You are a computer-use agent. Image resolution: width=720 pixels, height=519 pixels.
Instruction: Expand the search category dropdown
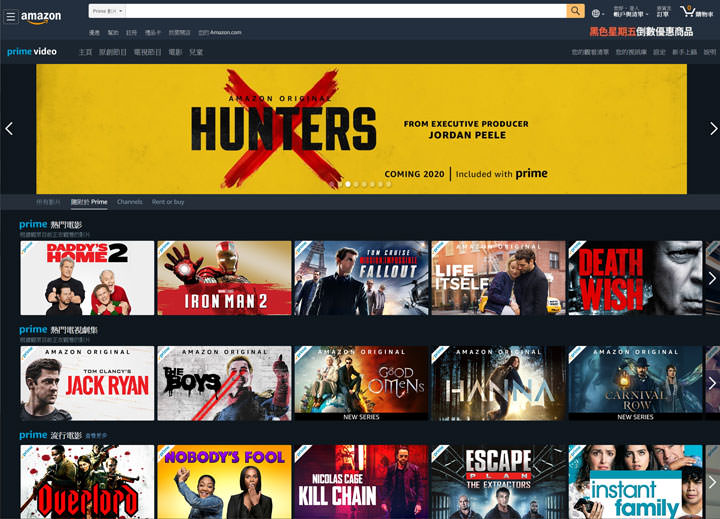pyautogui.click(x=107, y=11)
